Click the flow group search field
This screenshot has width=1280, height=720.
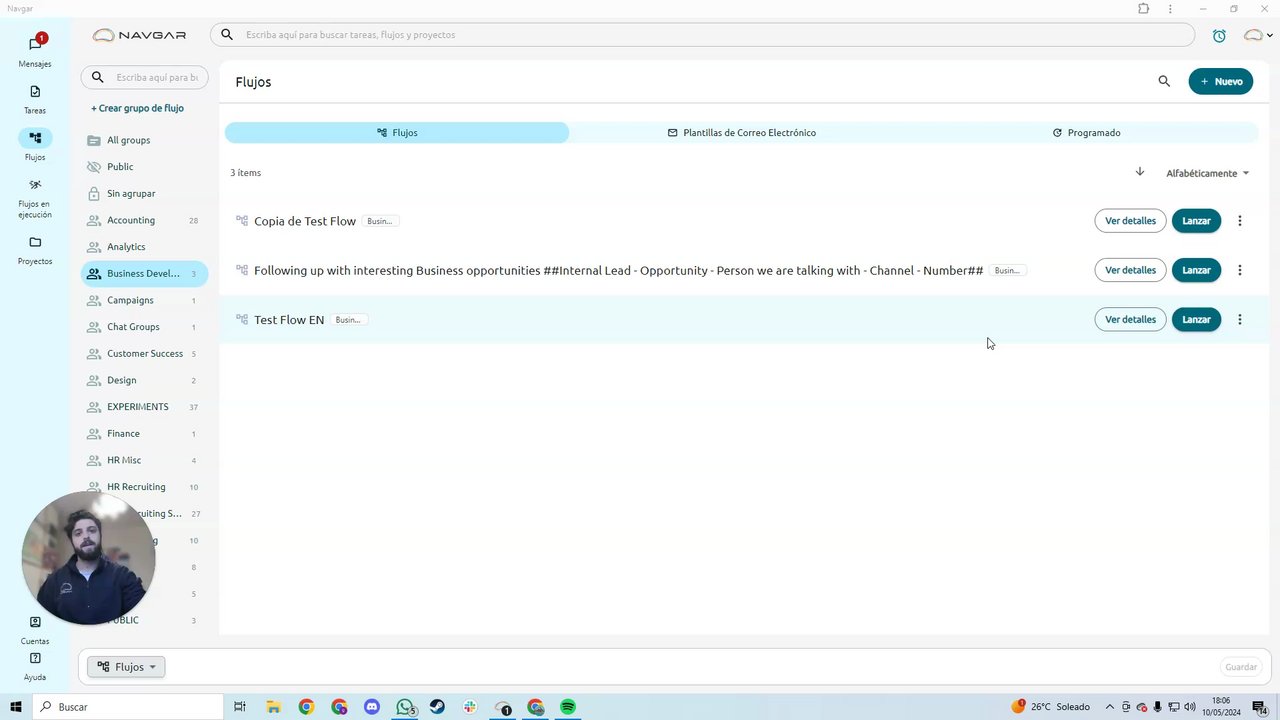[x=145, y=77]
